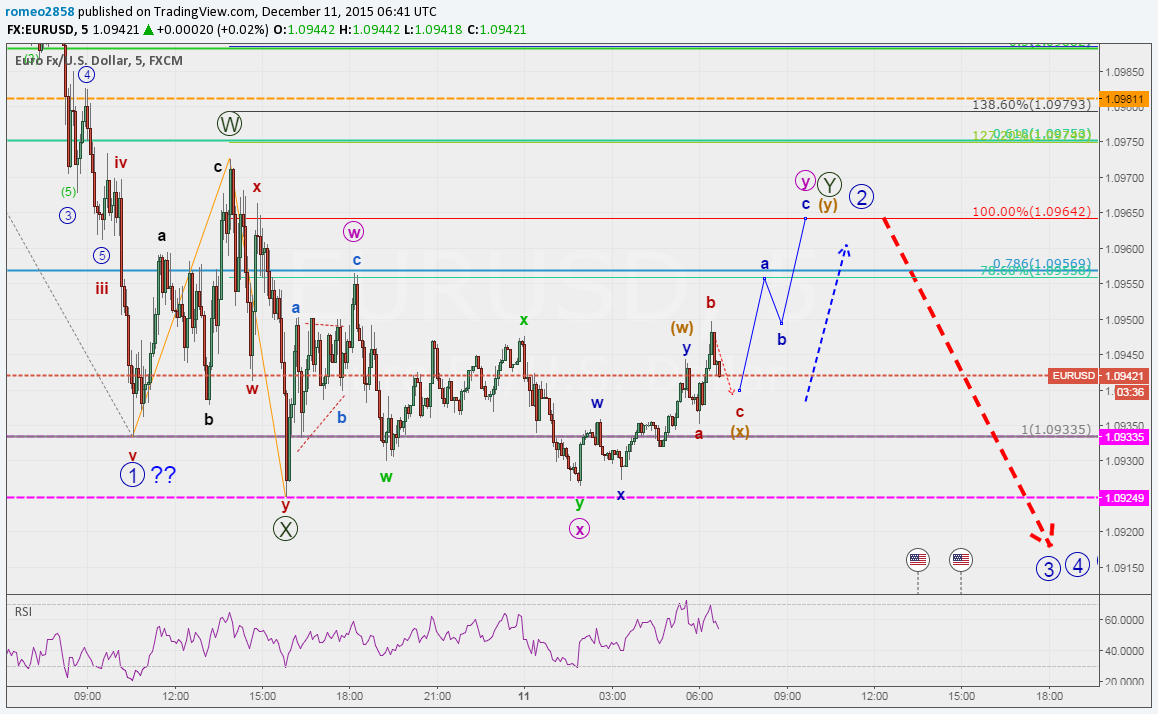Click the 138.60%(1.09793) Fibonacci label
The height and width of the screenshot is (714, 1158).
(x=1031, y=105)
